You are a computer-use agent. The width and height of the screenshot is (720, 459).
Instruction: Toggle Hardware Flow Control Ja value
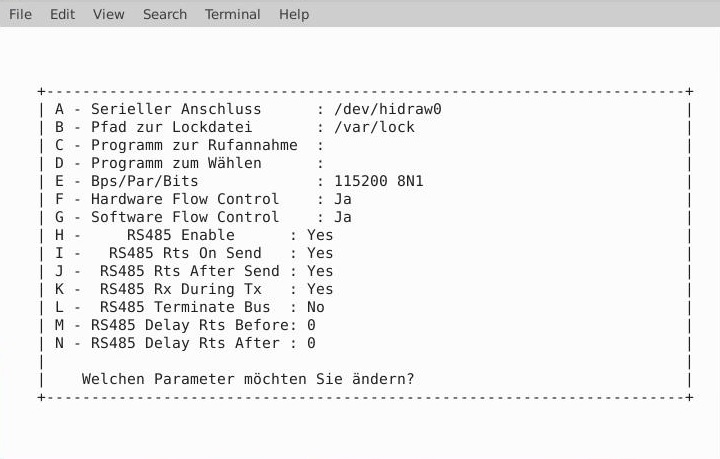343,199
